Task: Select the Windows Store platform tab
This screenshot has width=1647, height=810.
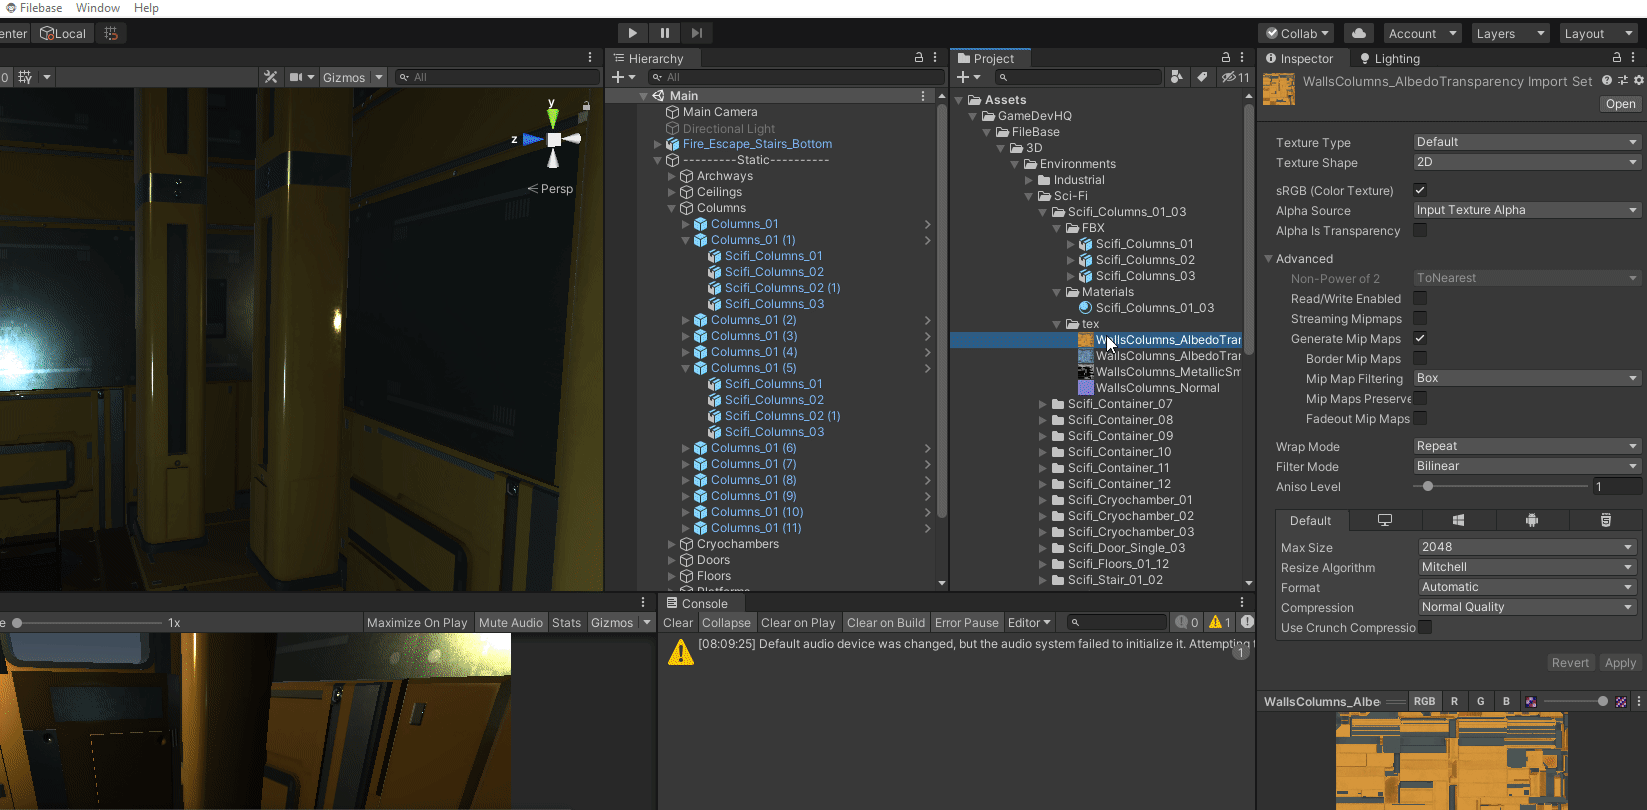Action: click(x=1458, y=520)
